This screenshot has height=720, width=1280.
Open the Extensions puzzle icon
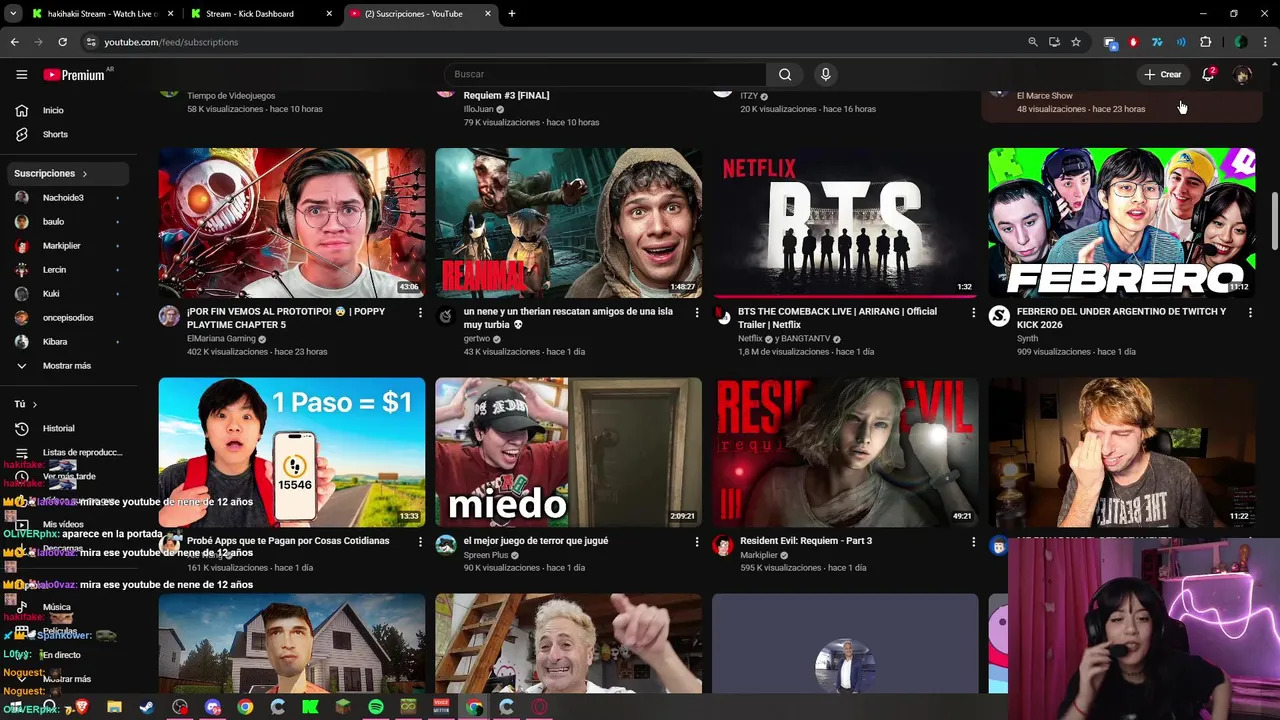coord(1205,42)
